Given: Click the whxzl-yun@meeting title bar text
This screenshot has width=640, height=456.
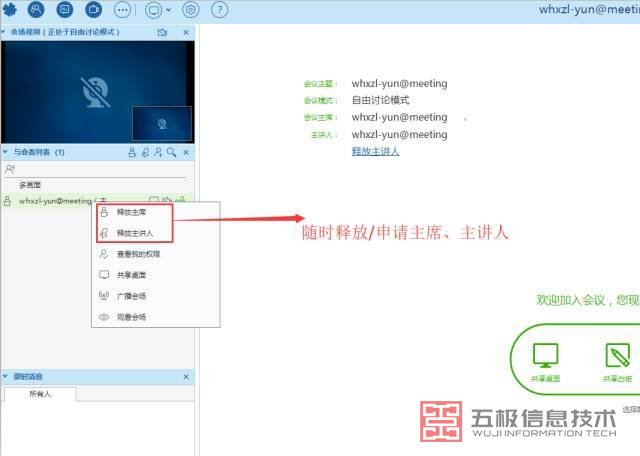Looking at the screenshot, I should point(589,9).
